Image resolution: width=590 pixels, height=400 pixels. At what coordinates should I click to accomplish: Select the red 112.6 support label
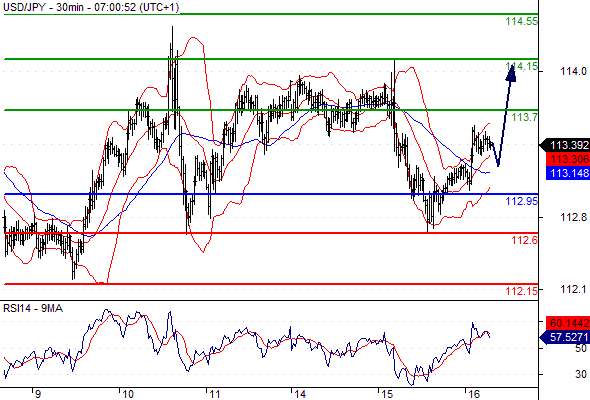tap(525, 240)
